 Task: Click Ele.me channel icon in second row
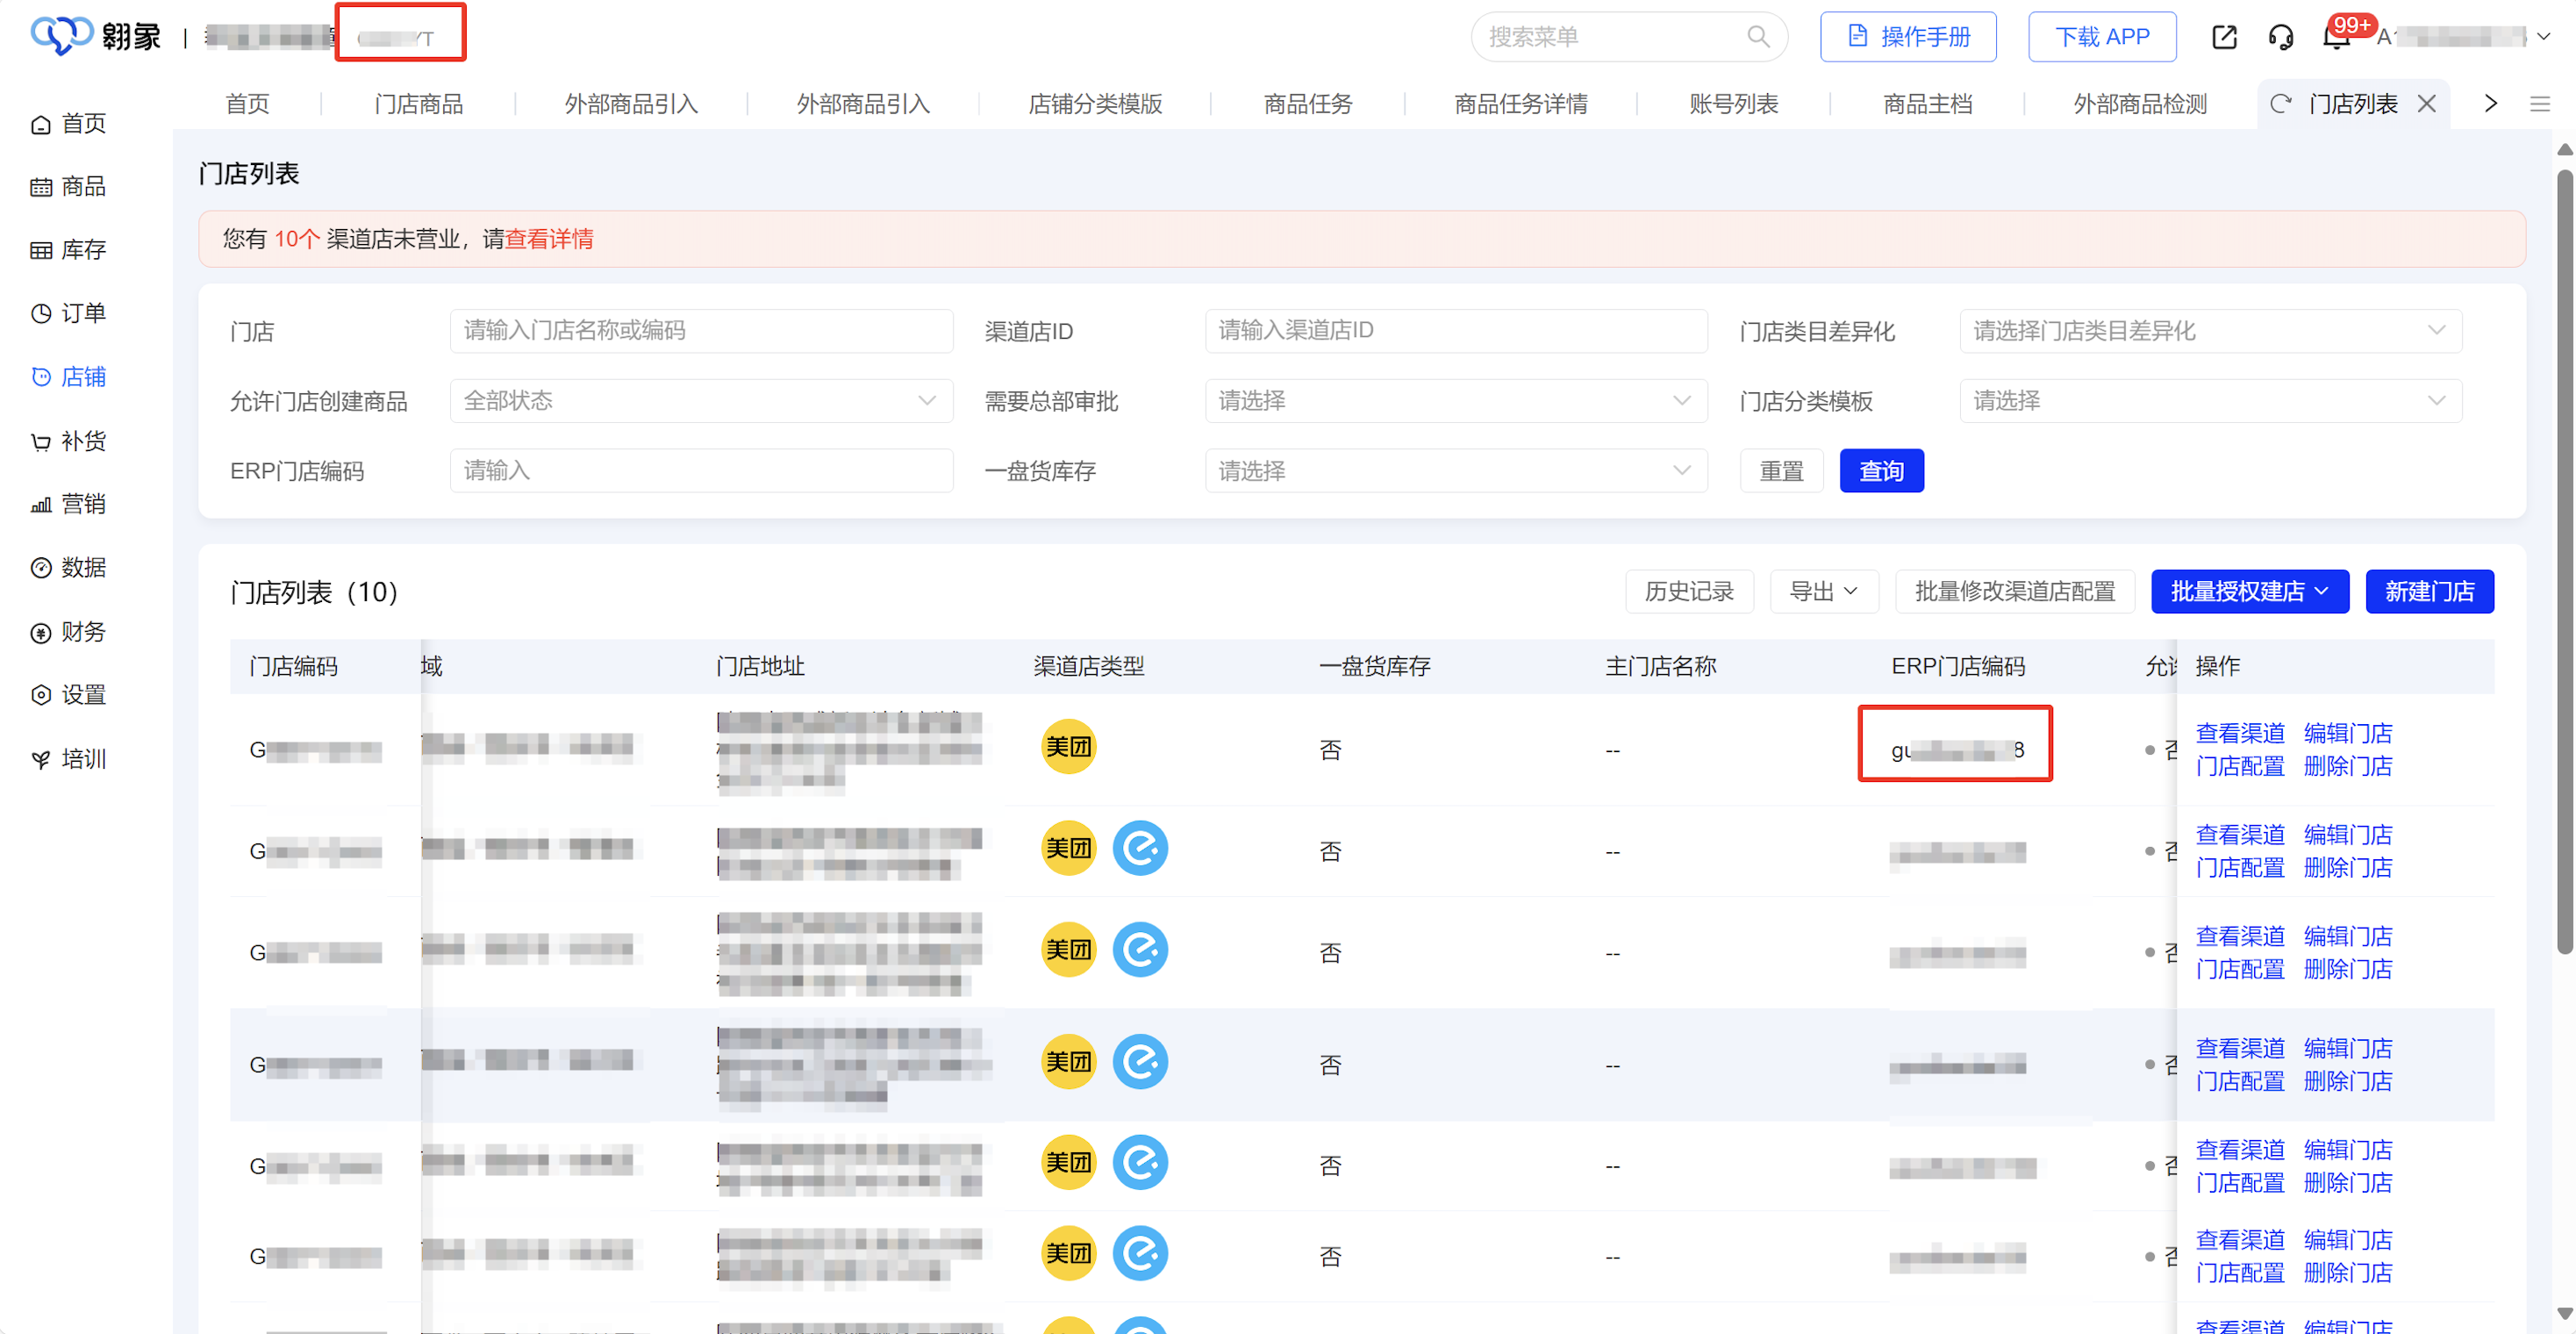[1140, 848]
